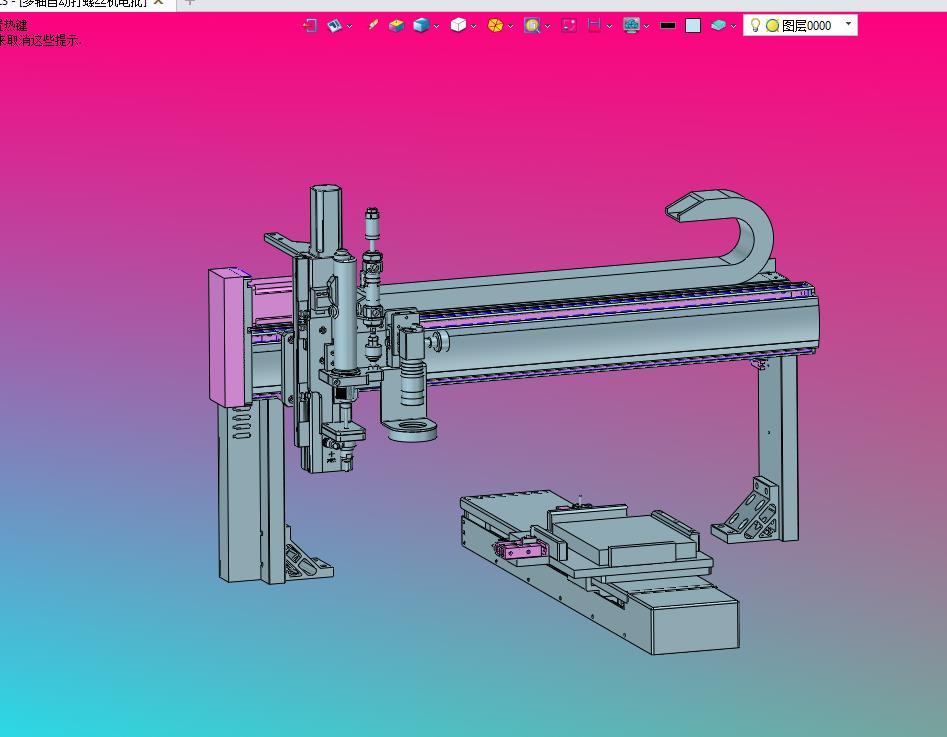Viewport: 947px width, 737px height.
Task: Click the orange faceted render icon
Action: [x=495, y=25]
